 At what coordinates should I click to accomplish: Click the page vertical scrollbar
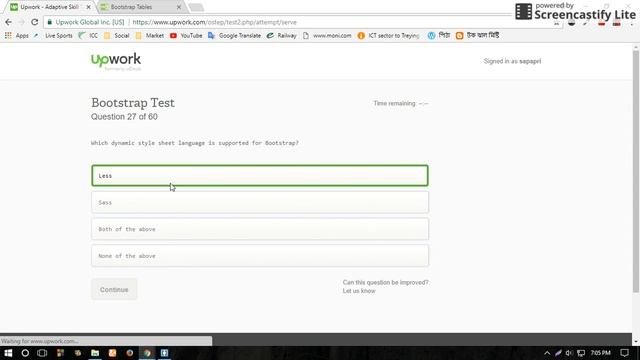(636, 171)
